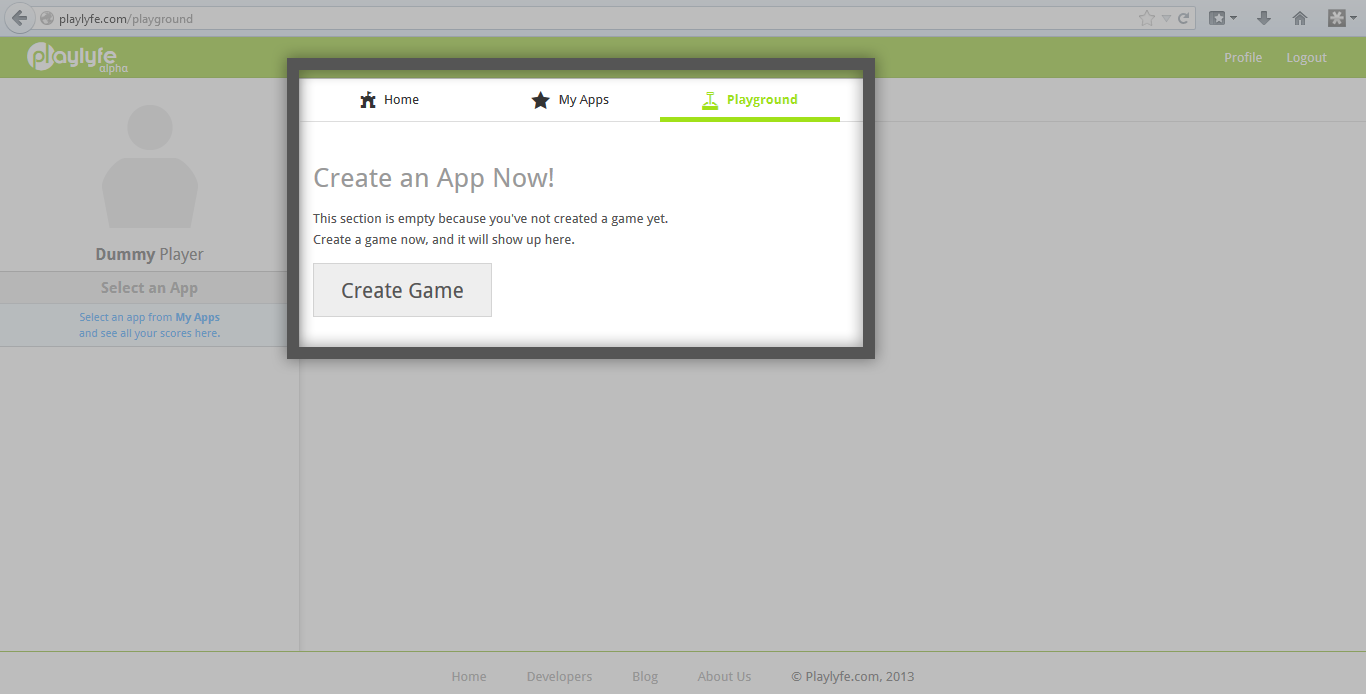Click the downloads arrow icon
This screenshot has height=694, width=1366.
tap(1264, 18)
